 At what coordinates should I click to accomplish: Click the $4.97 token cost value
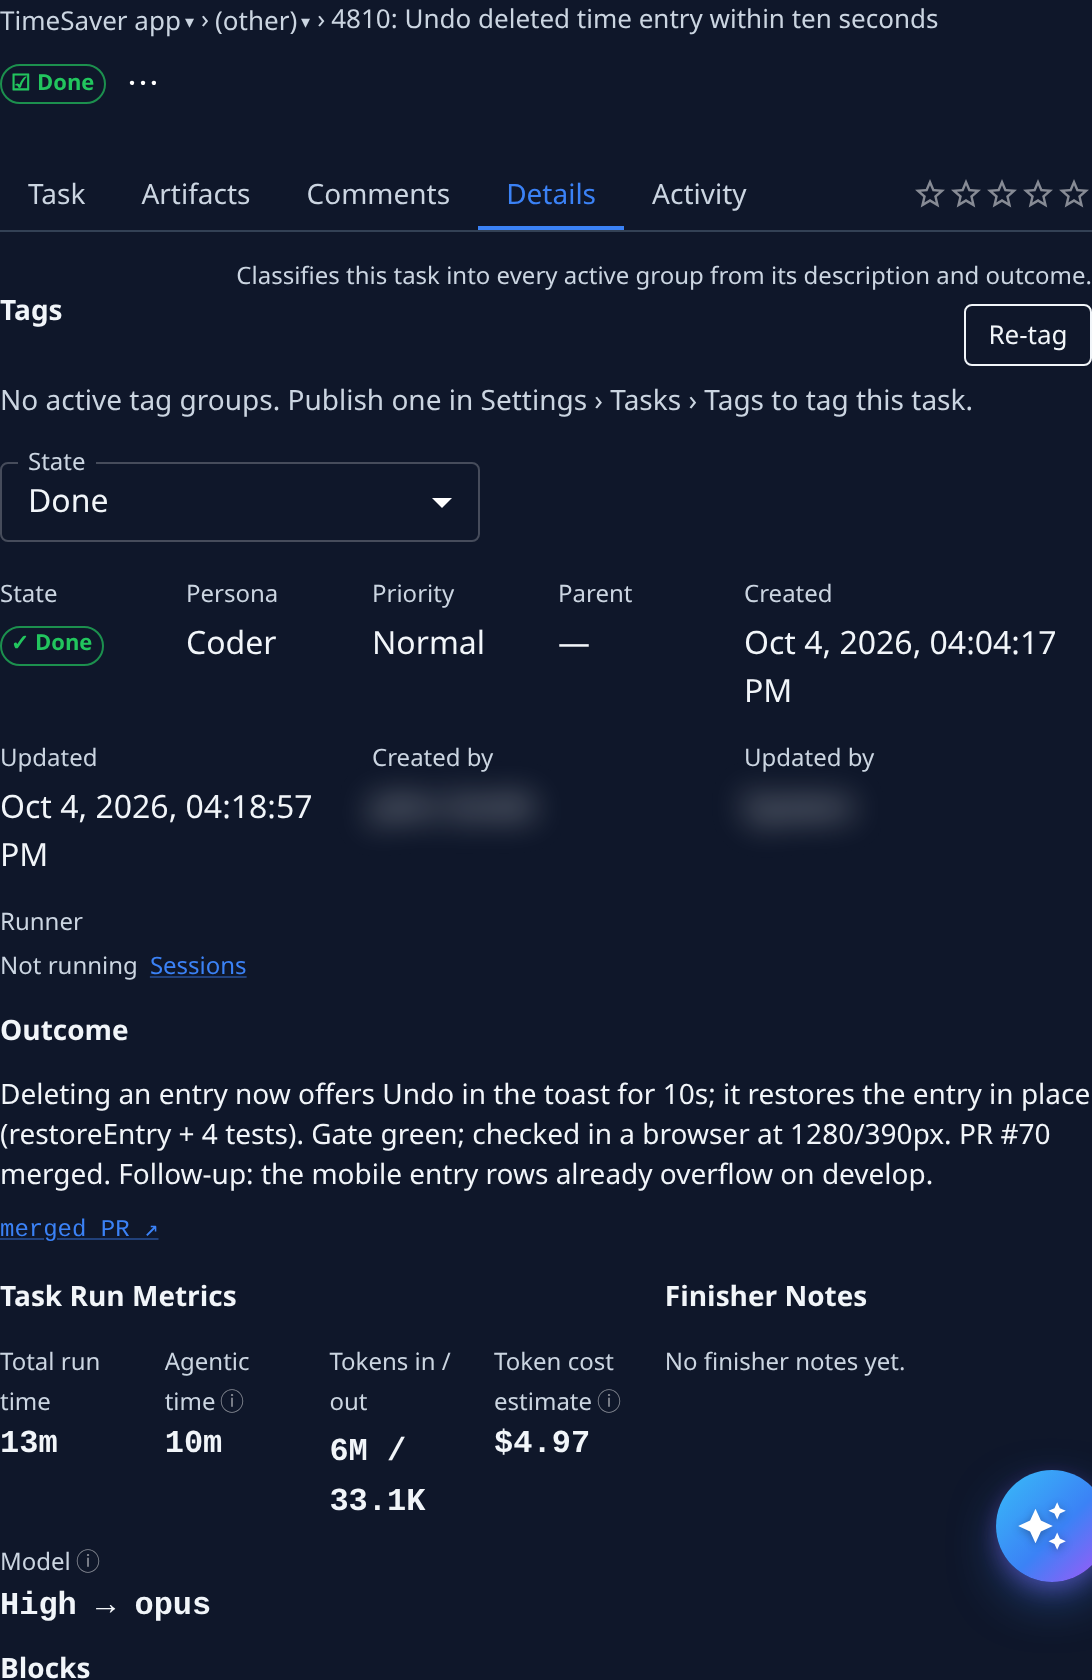tap(542, 1442)
